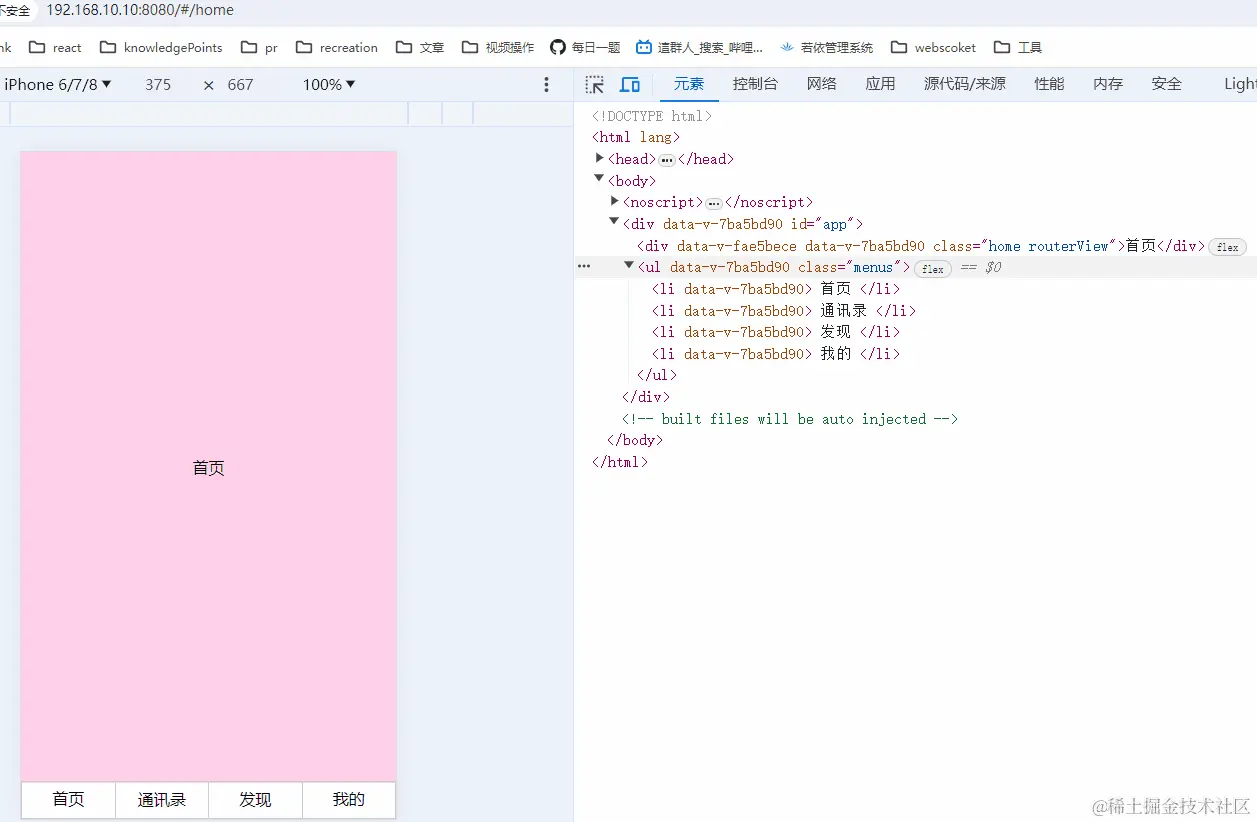Open the recreation bookmarks folder
The width and height of the screenshot is (1257, 822).
337,47
